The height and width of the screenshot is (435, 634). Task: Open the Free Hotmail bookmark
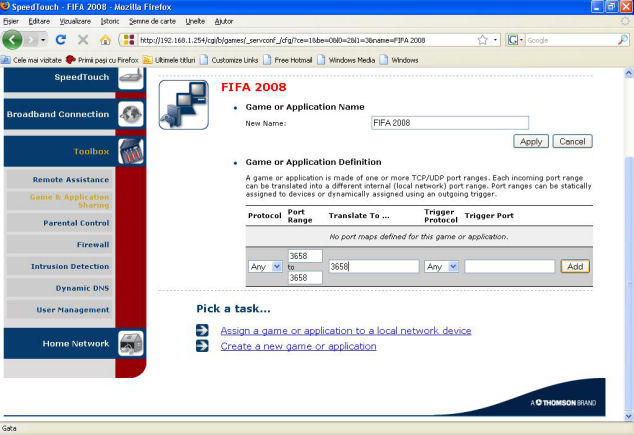coord(288,60)
